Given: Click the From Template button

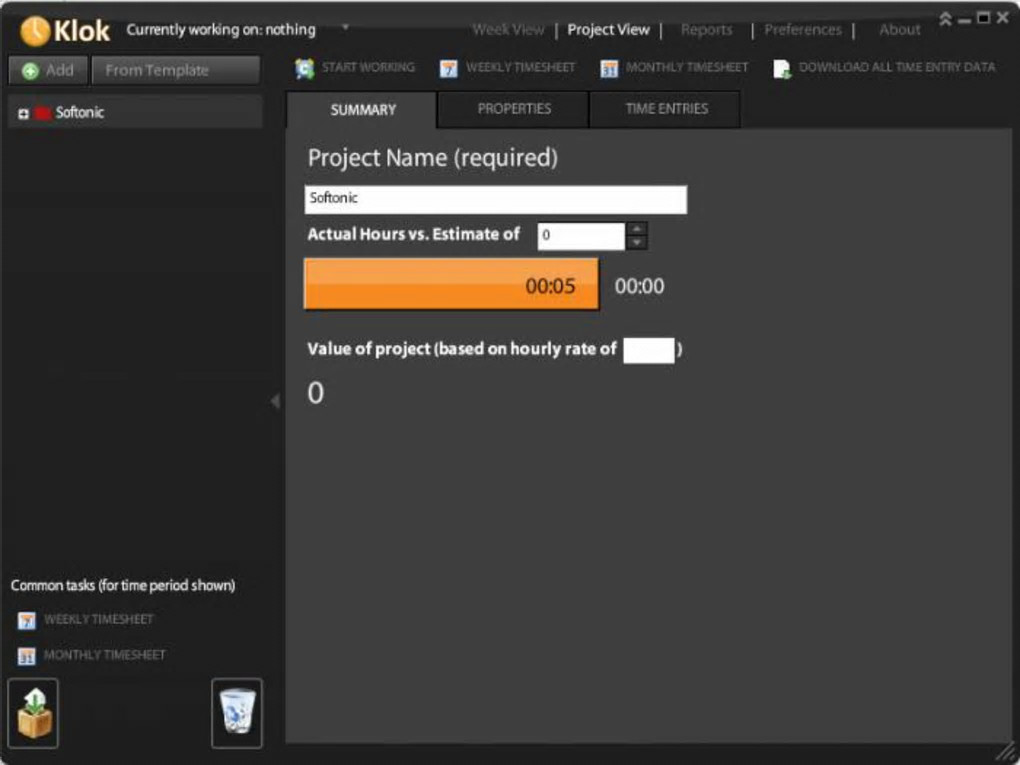Looking at the screenshot, I should point(176,70).
